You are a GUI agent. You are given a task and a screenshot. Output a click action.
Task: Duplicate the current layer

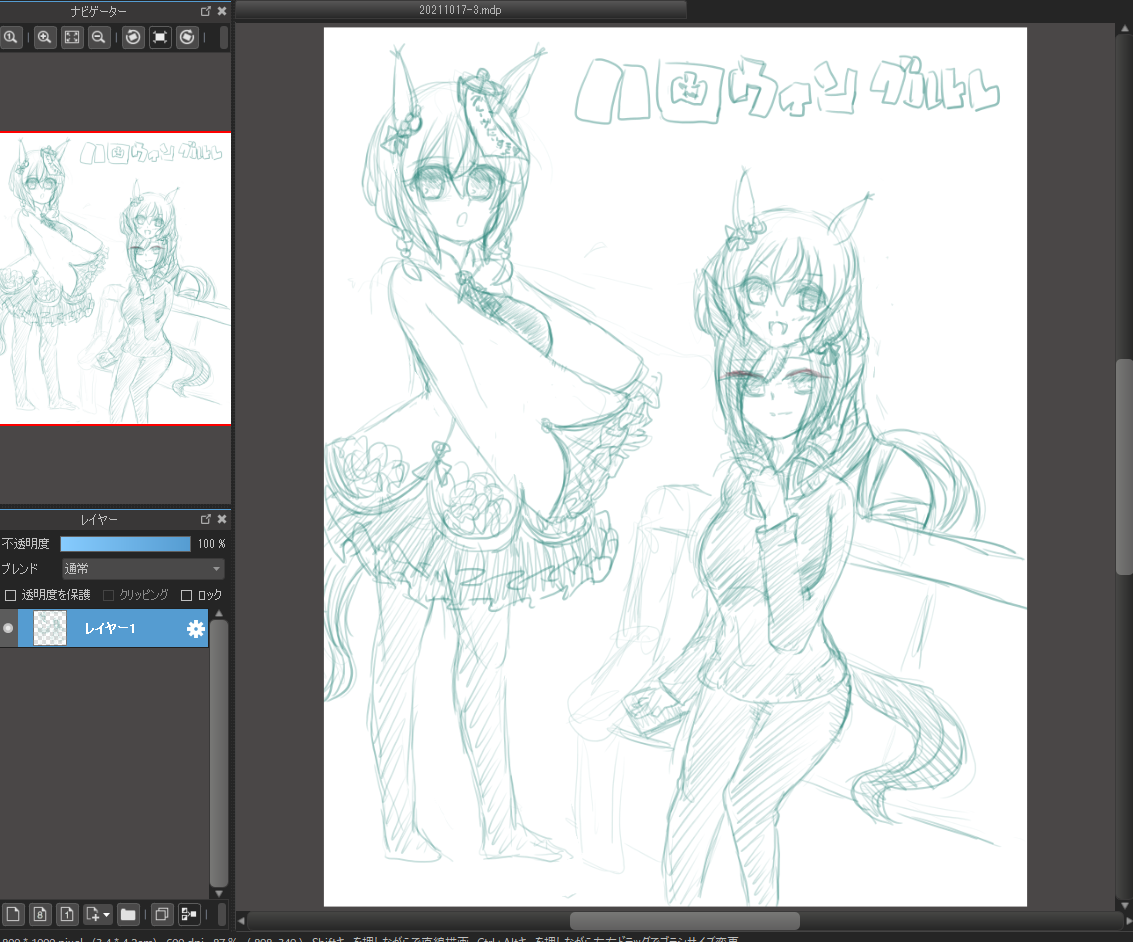pos(160,914)
